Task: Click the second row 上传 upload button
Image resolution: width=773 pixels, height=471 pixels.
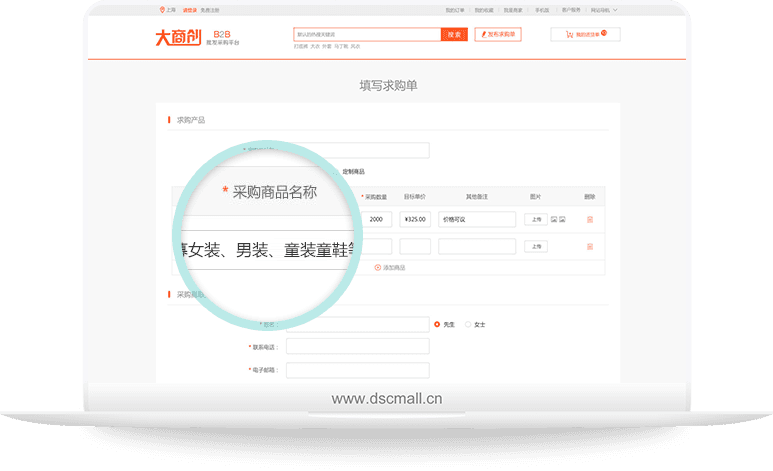Action: pyautogui.click(x=536, y=247)
